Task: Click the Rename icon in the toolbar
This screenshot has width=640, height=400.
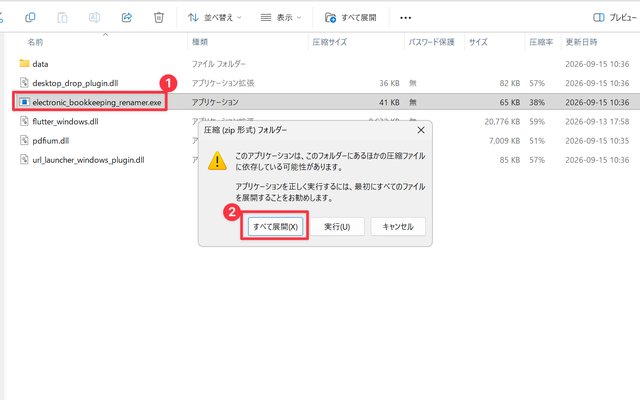Action: 94,17
